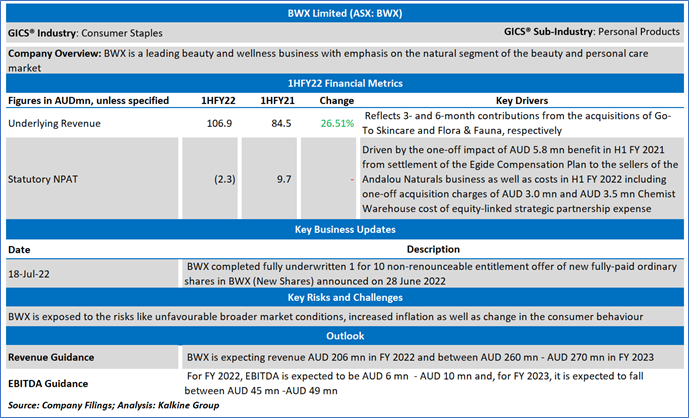Click the risks sentence about market conditions

coord(326,317)
